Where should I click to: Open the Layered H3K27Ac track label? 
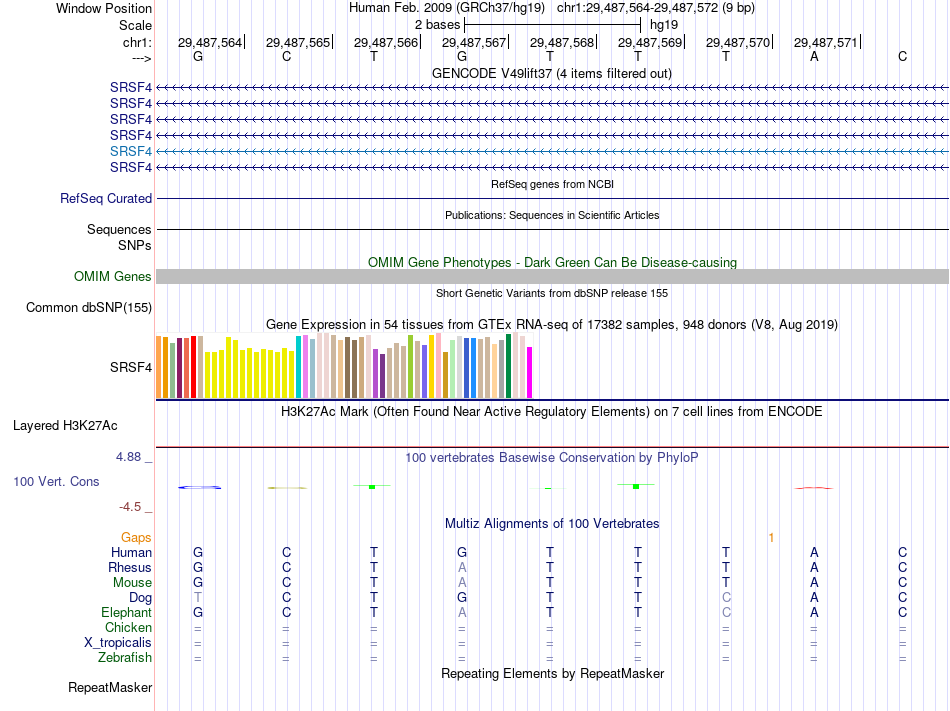pos(65,426)
